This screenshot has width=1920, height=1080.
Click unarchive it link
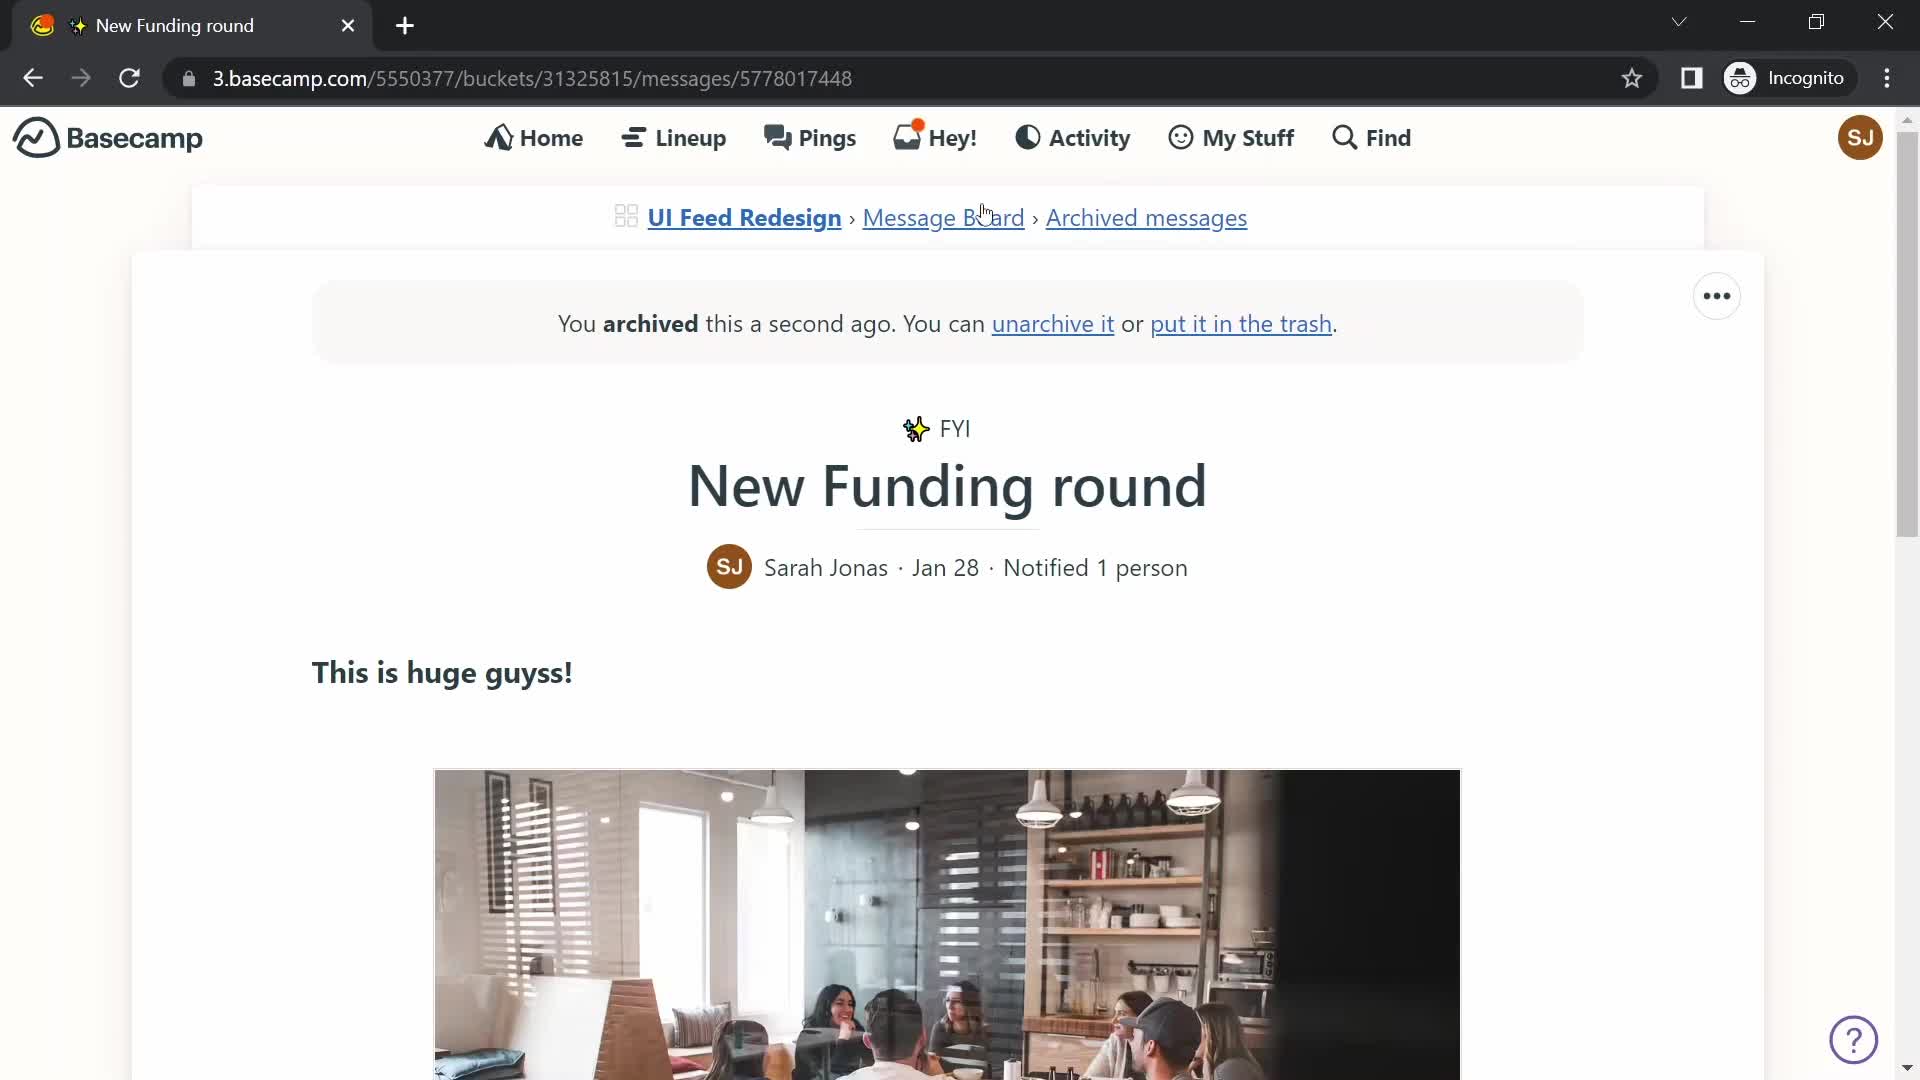tap(1052, 323)
